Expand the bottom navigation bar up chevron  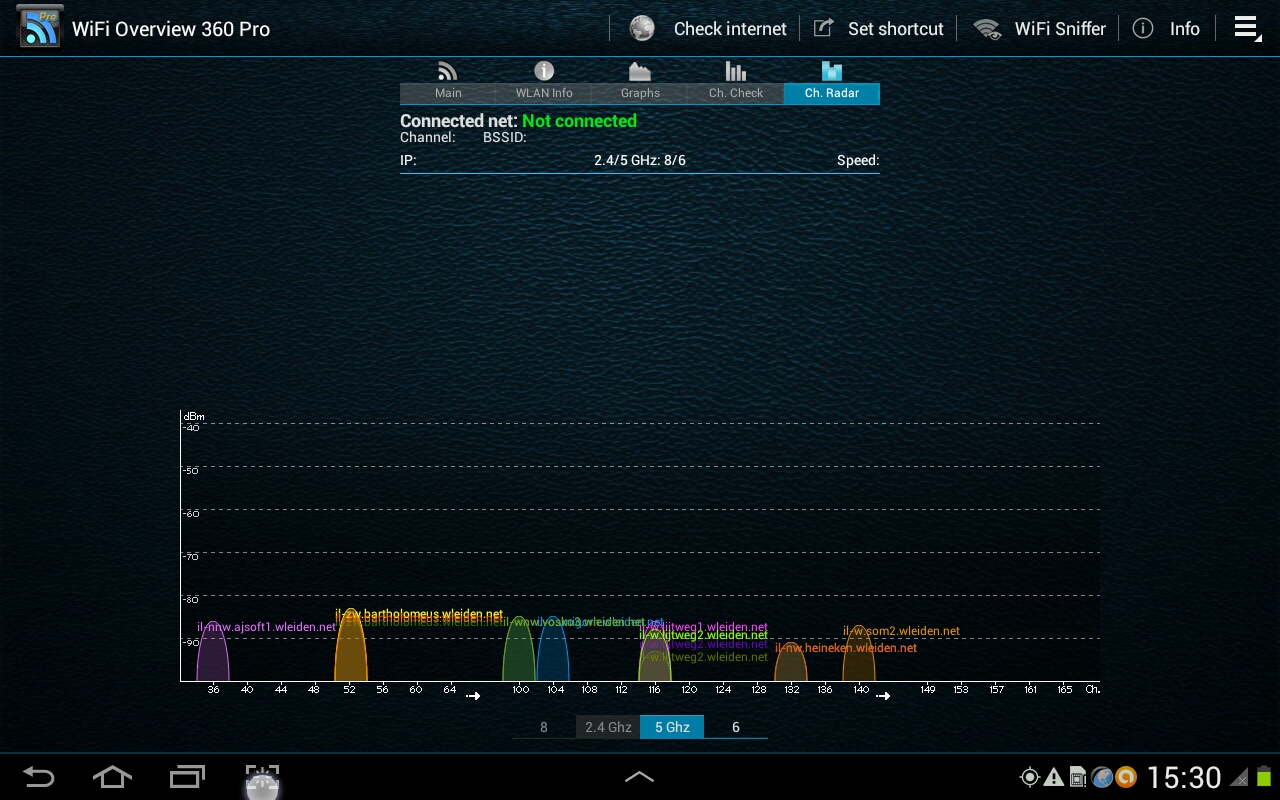tap(640, 776)
